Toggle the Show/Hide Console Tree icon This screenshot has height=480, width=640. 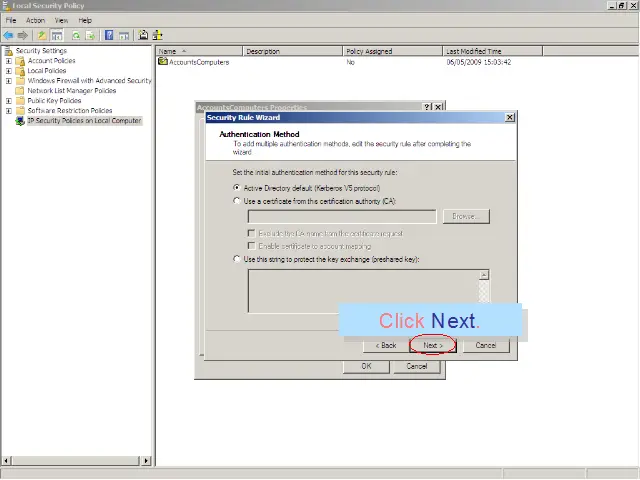pos(57,36)
